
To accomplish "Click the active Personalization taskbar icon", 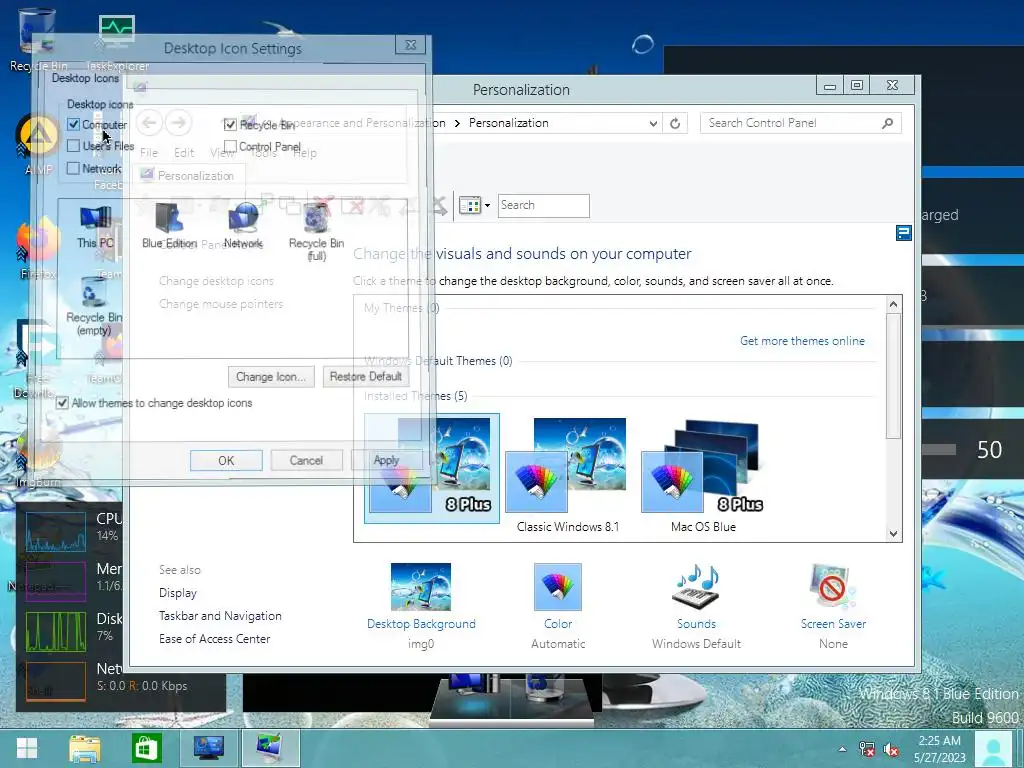I will click(270, 748).
